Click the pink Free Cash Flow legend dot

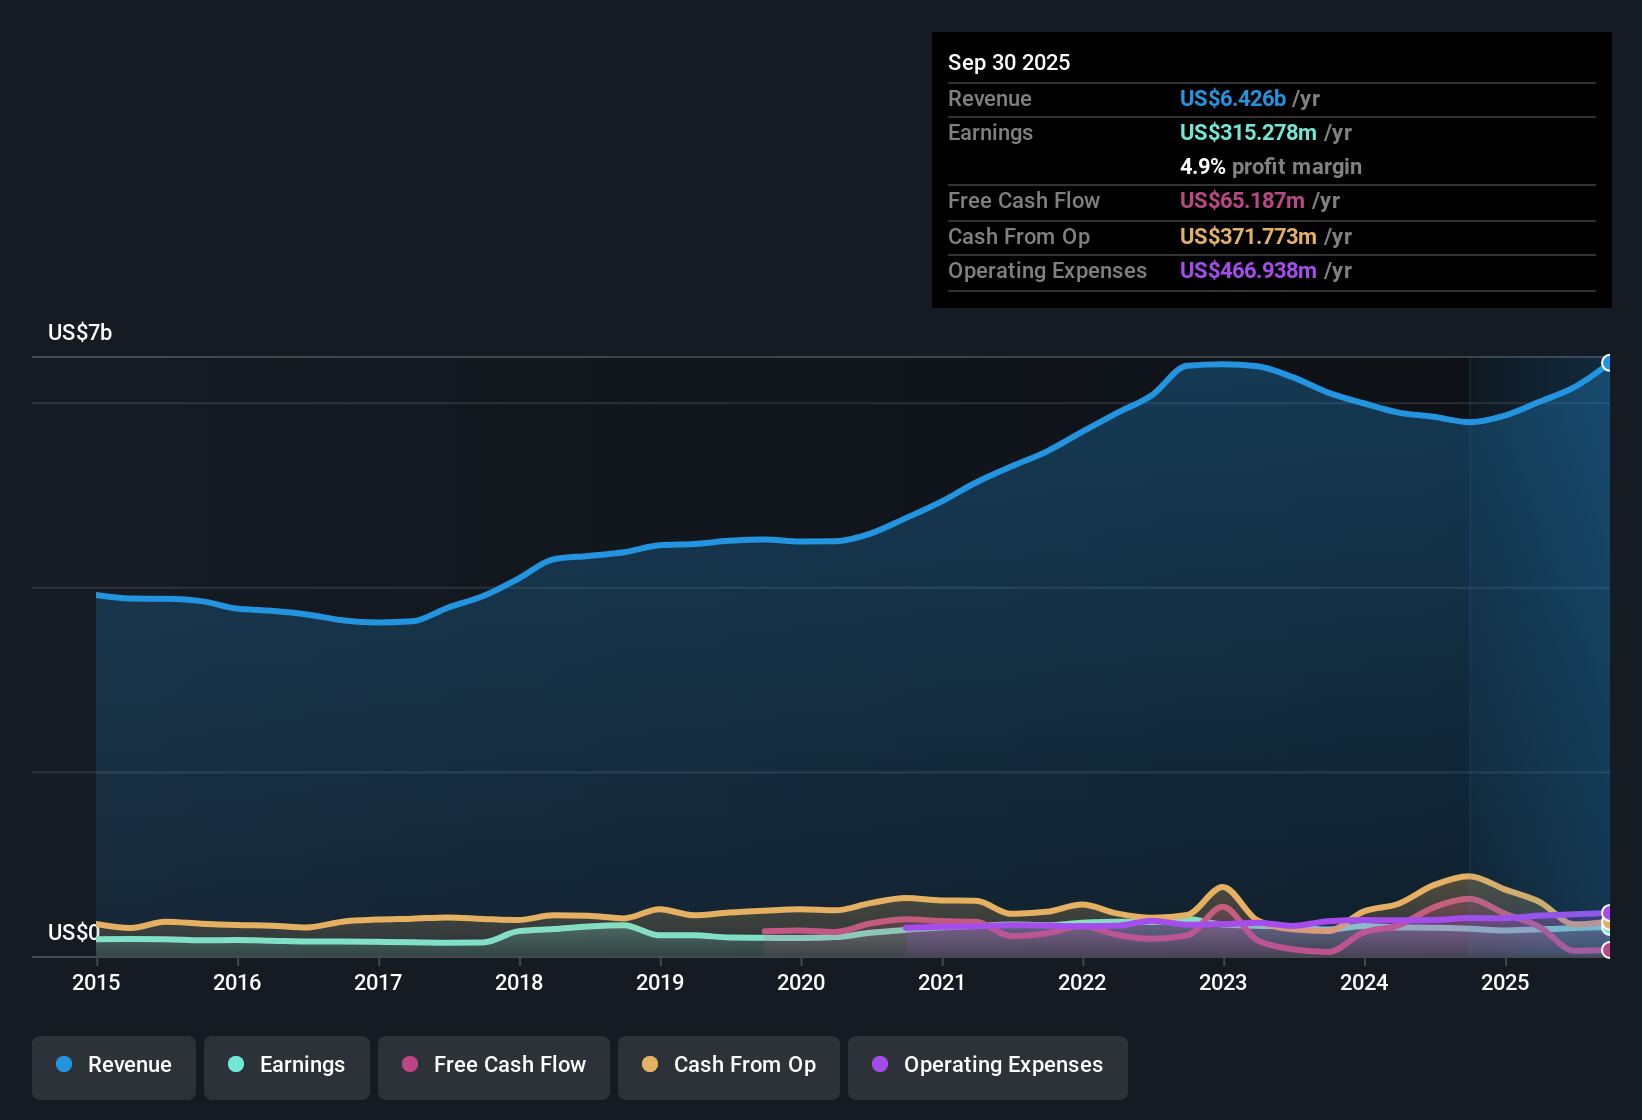409,1065
